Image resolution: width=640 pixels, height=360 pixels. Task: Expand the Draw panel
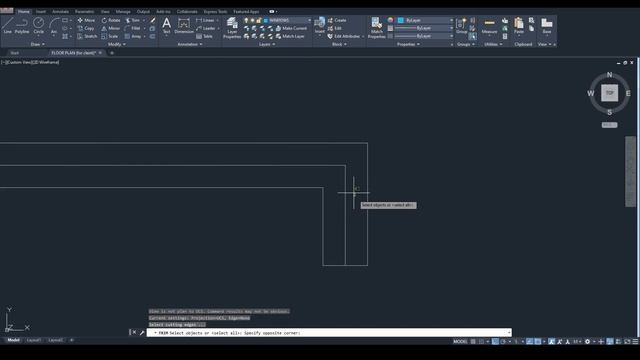pos(38,44)
